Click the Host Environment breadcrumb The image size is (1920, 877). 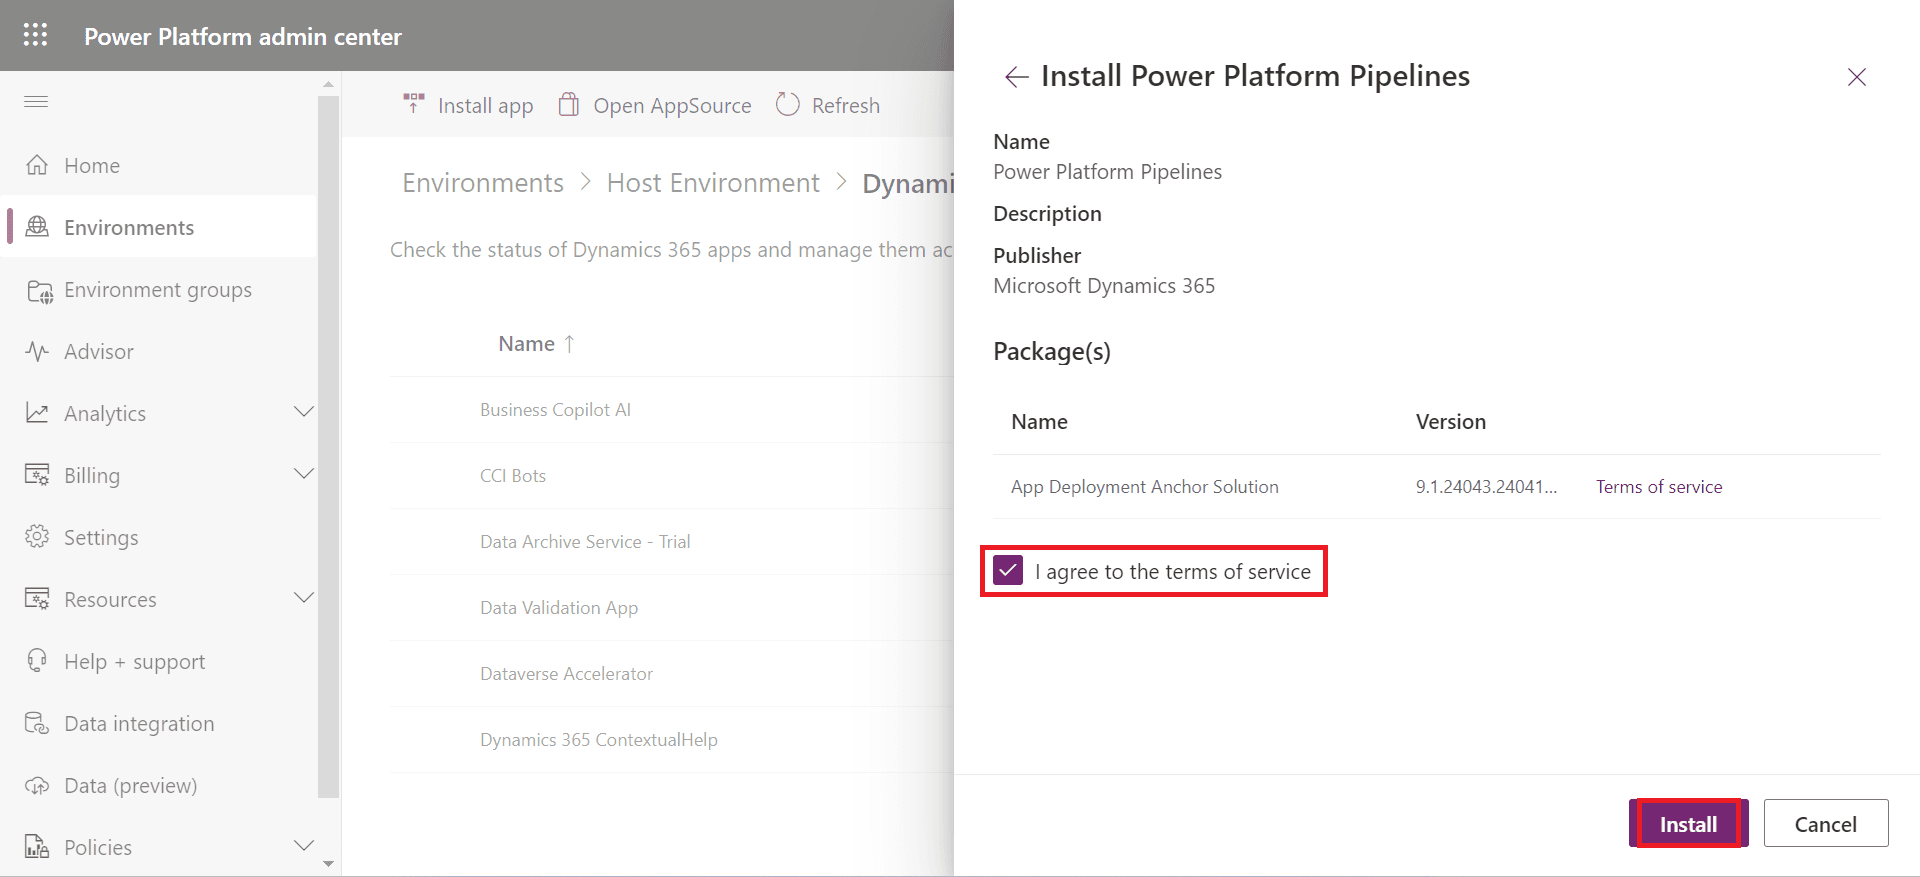[713, 183]
